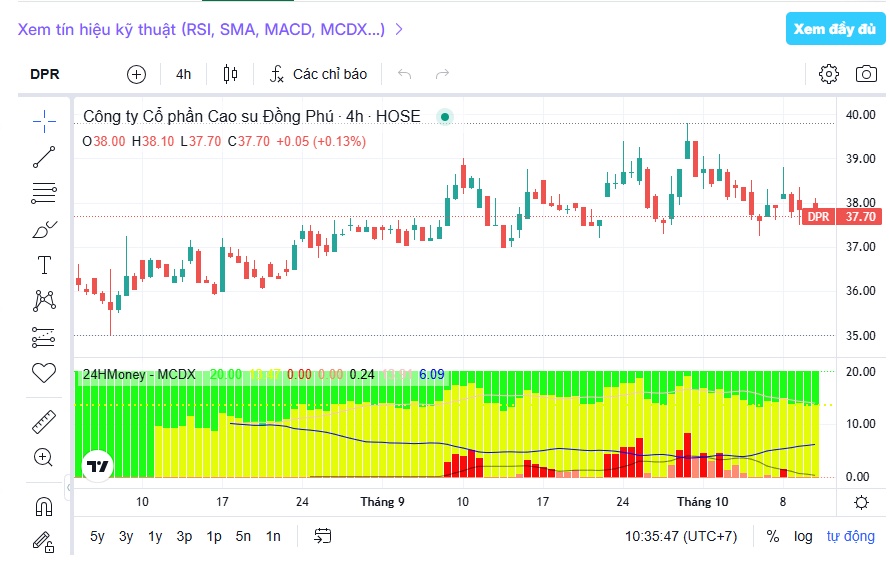The image size is (890, 566).
Task: Select the 5n time range
Action: (243, 536)
